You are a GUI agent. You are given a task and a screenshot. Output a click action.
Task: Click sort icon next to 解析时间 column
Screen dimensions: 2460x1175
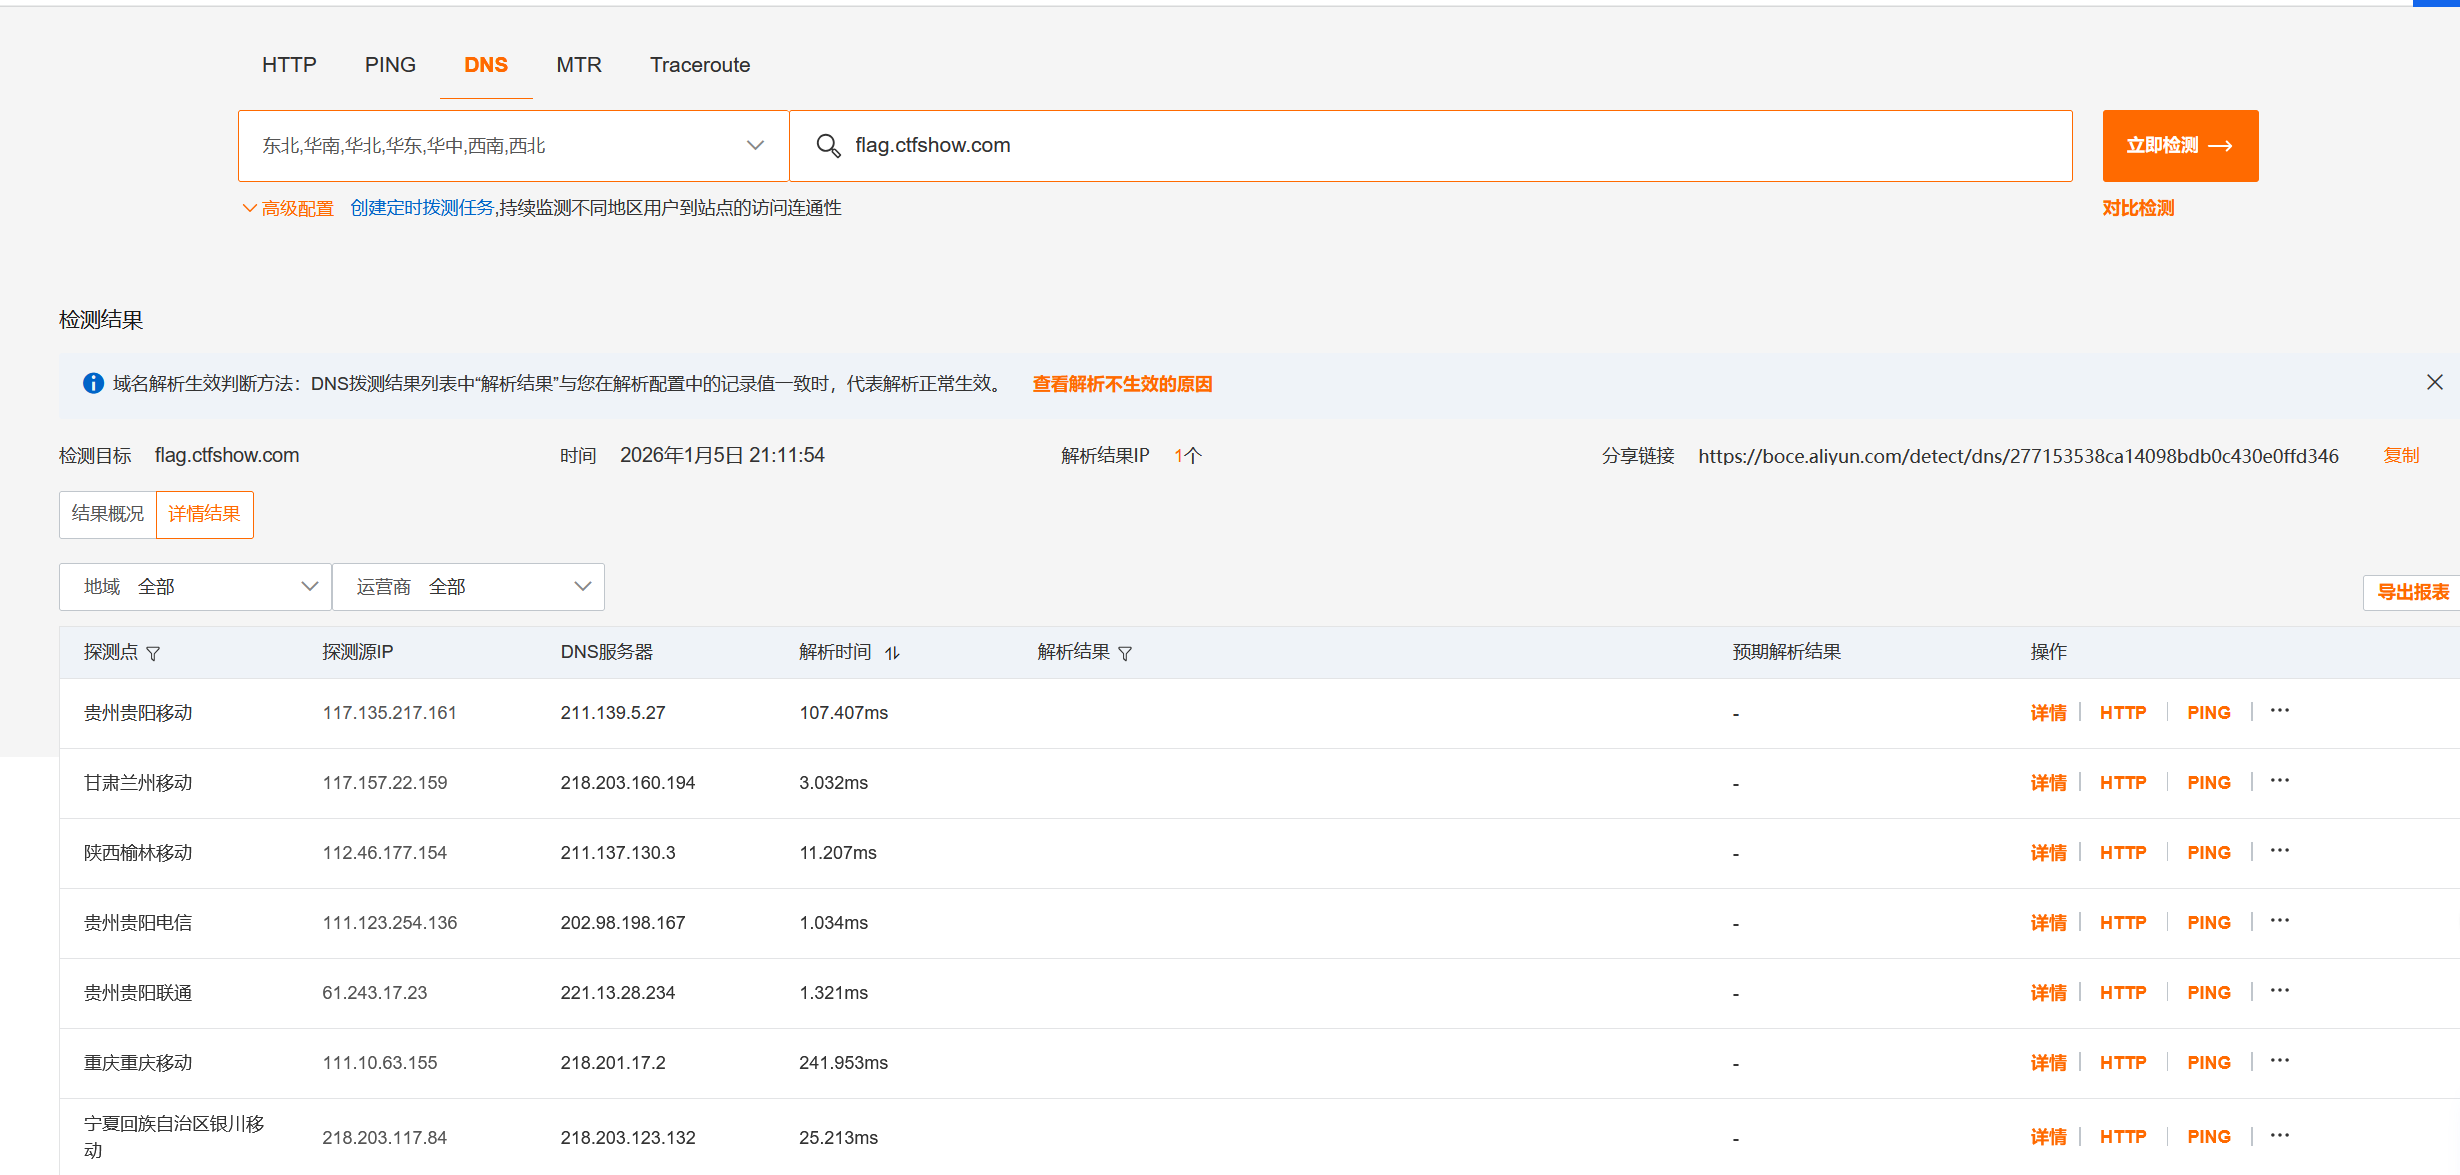click(x=892, y=653)
